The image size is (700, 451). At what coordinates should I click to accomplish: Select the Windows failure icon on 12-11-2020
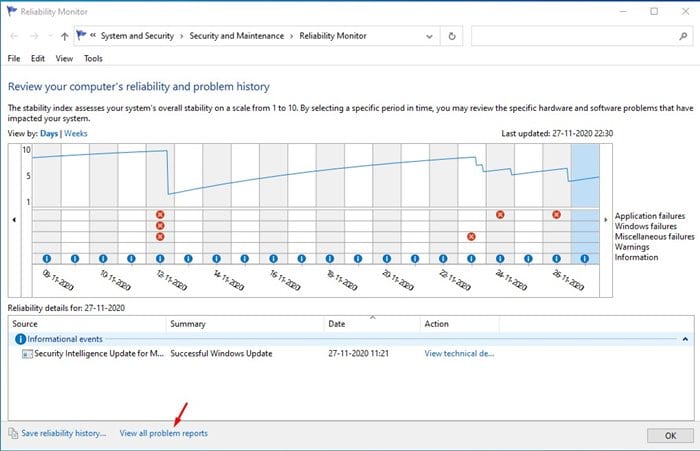[x=160, y=226]
